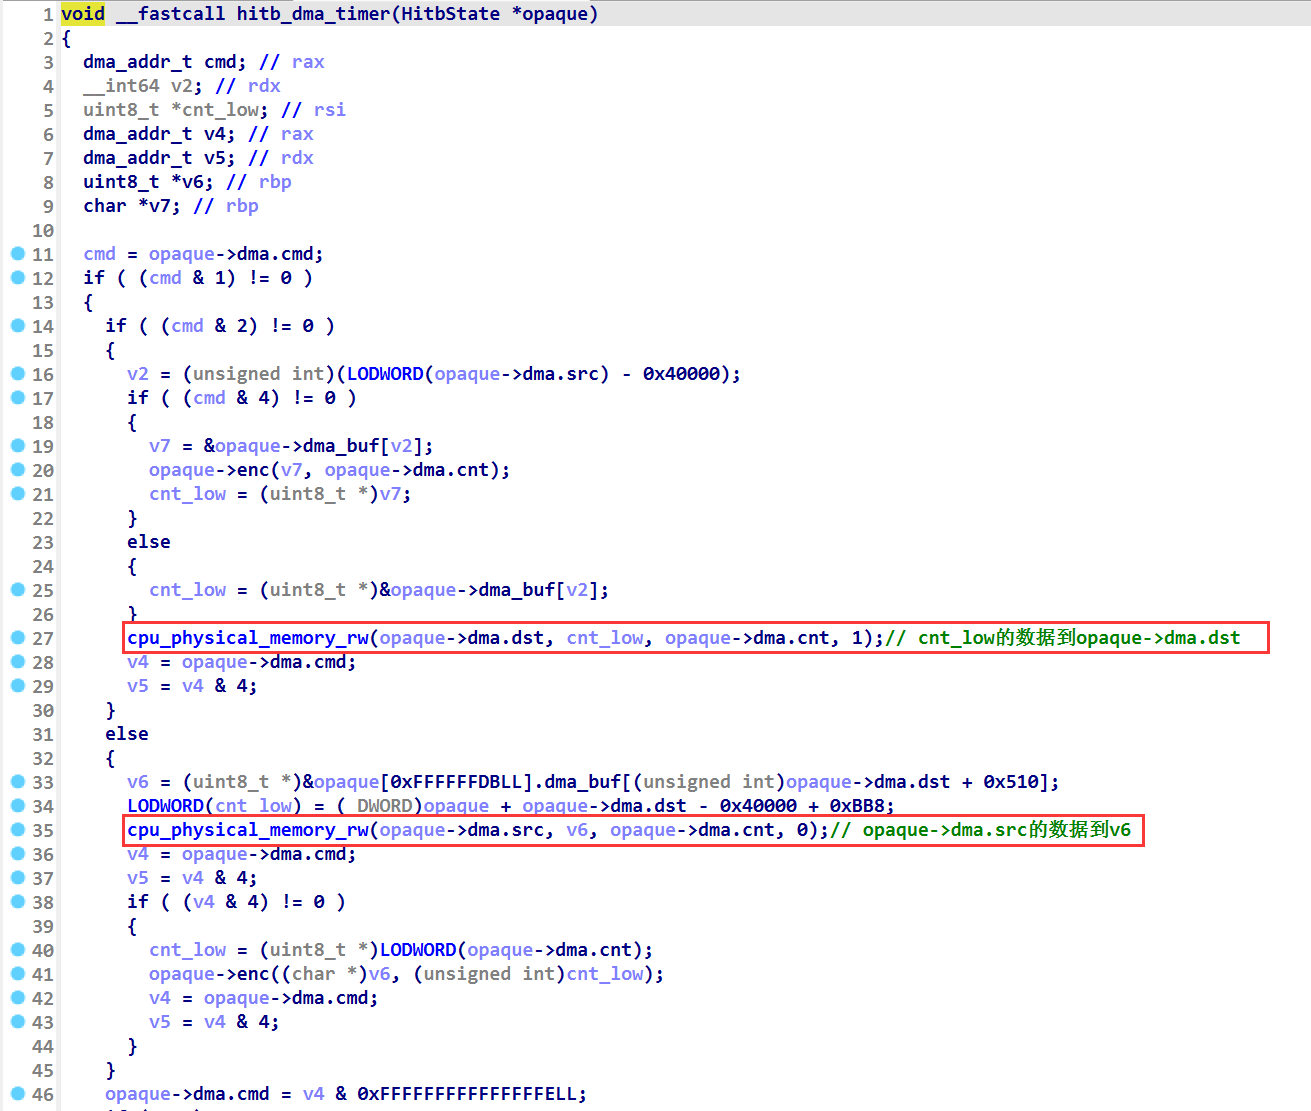Image resolution: width=1311 pixels, height=1111 pixels.
Task: Click 'if' on the '(v4 & 4)' line
Action: tap(138, 902)
